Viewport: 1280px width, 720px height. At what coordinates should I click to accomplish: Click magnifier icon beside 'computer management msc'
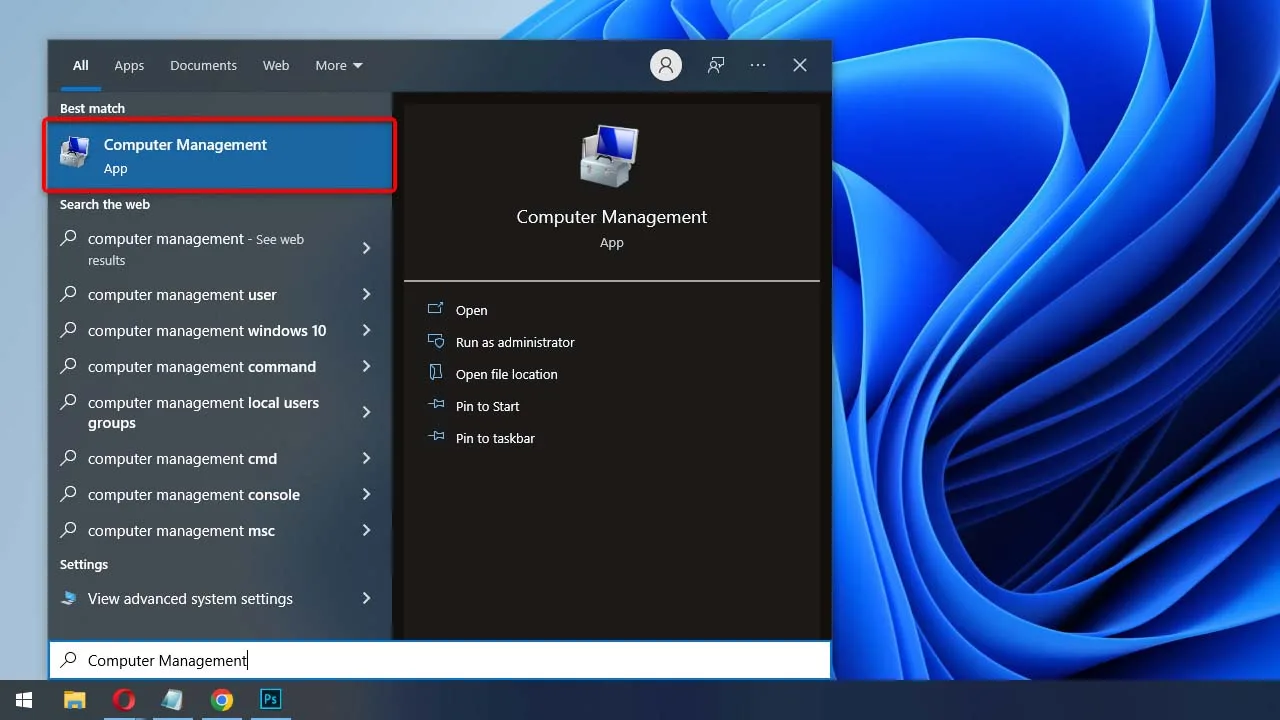click(68, 530)
